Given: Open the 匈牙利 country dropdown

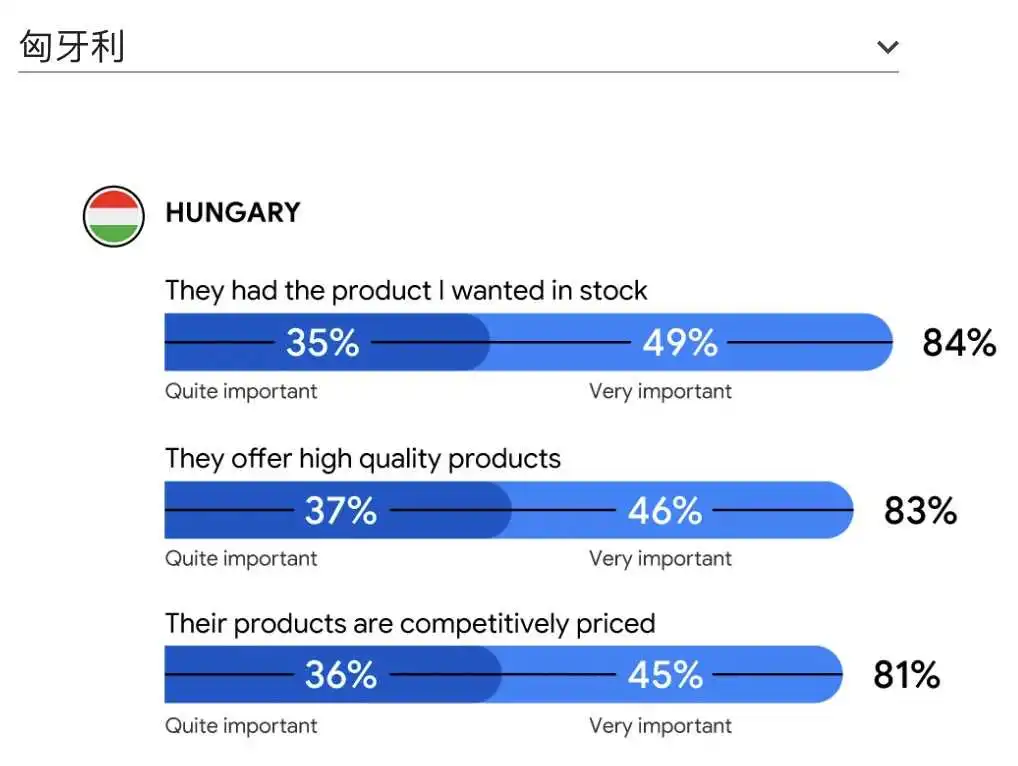Looking at the screenshot, I should click(x=458, y=47).
